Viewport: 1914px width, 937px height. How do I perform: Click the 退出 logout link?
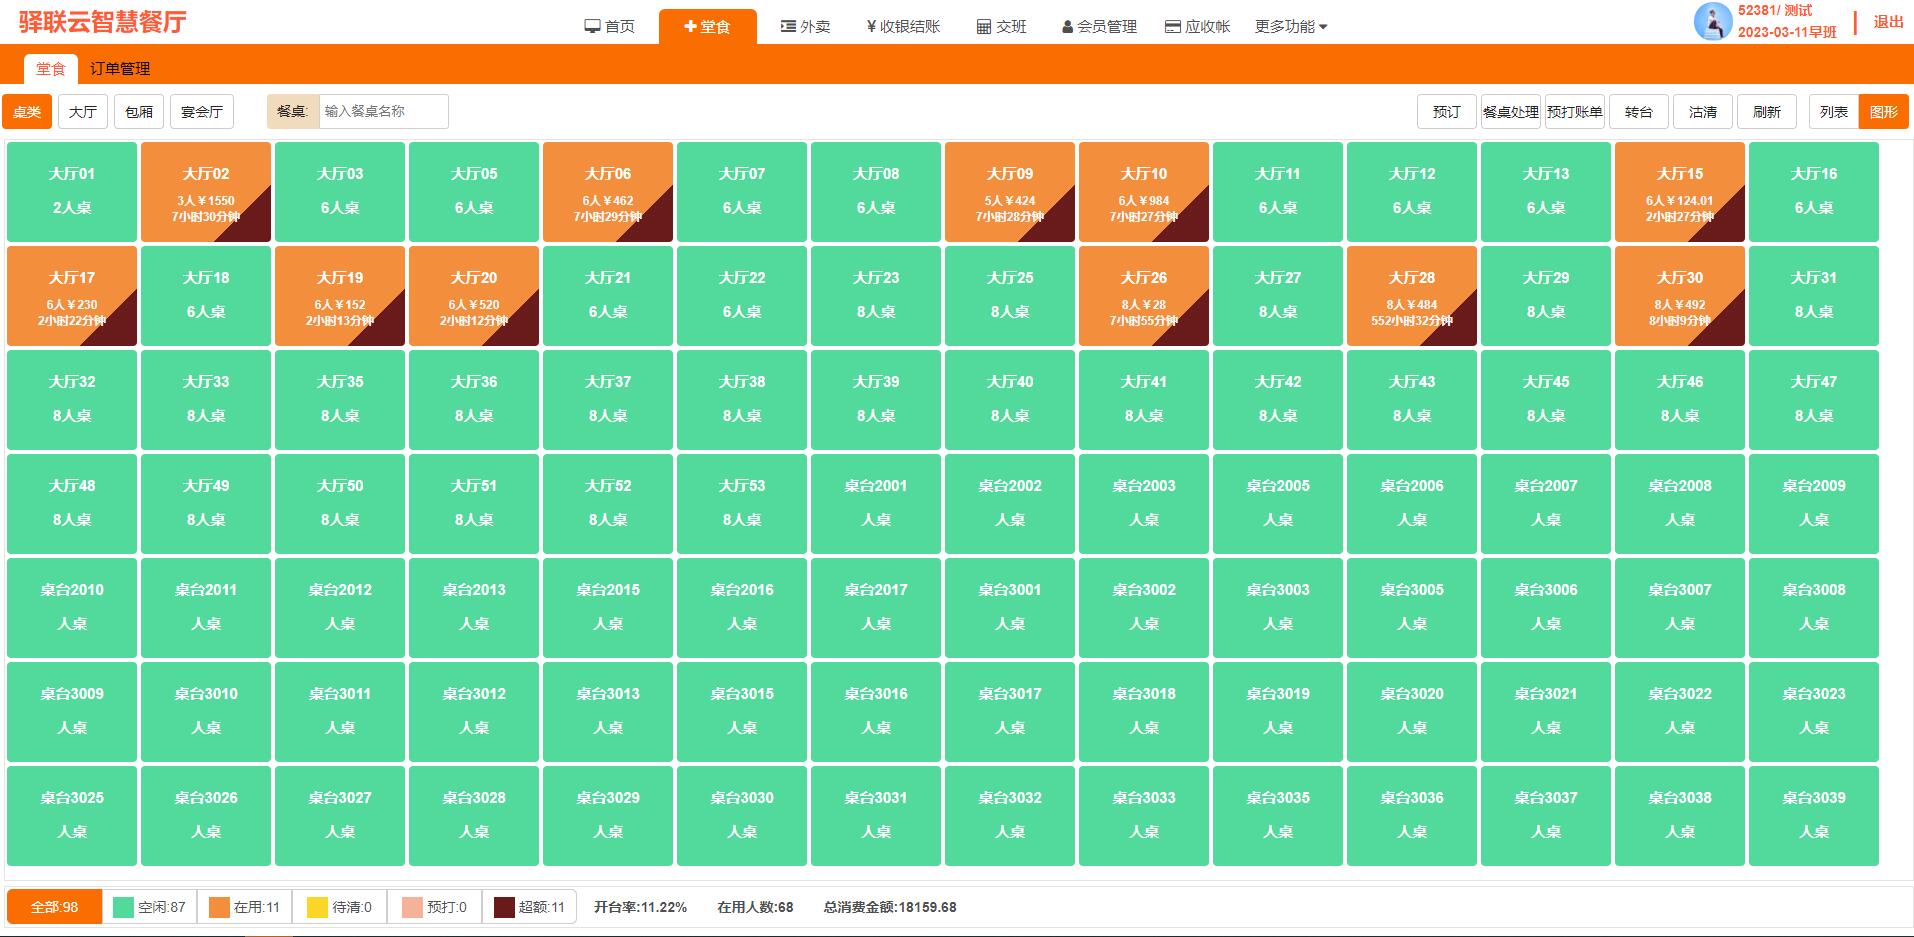tap(1888, 22)
